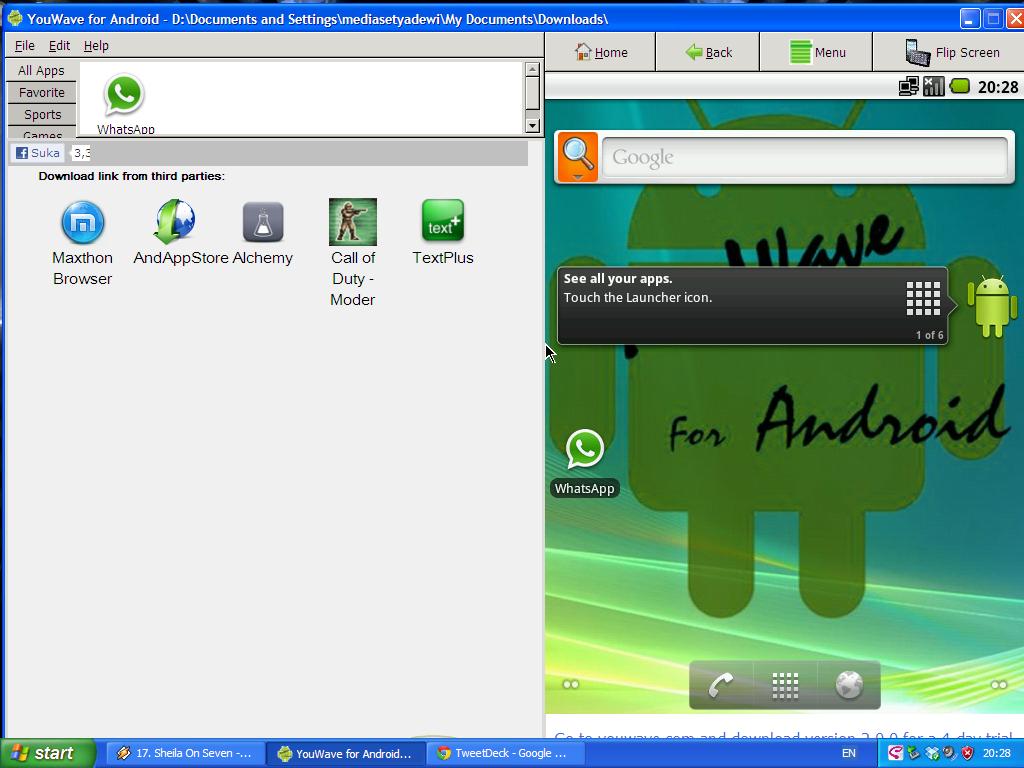Image resolution: width=1024 pixels, height=768 pixels.
Task: Tap Android battery status icon
Action: click(x=959, y=86)
